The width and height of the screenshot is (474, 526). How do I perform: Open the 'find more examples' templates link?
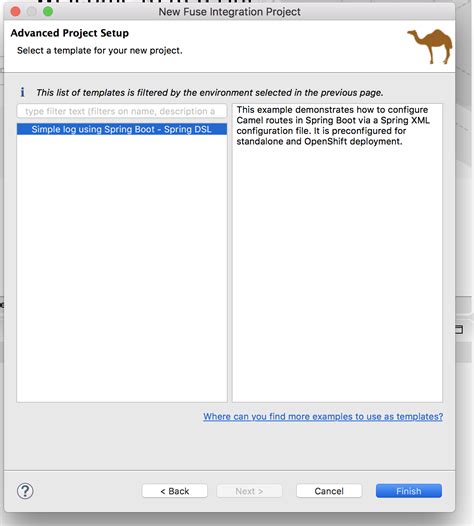pos(323,416)
